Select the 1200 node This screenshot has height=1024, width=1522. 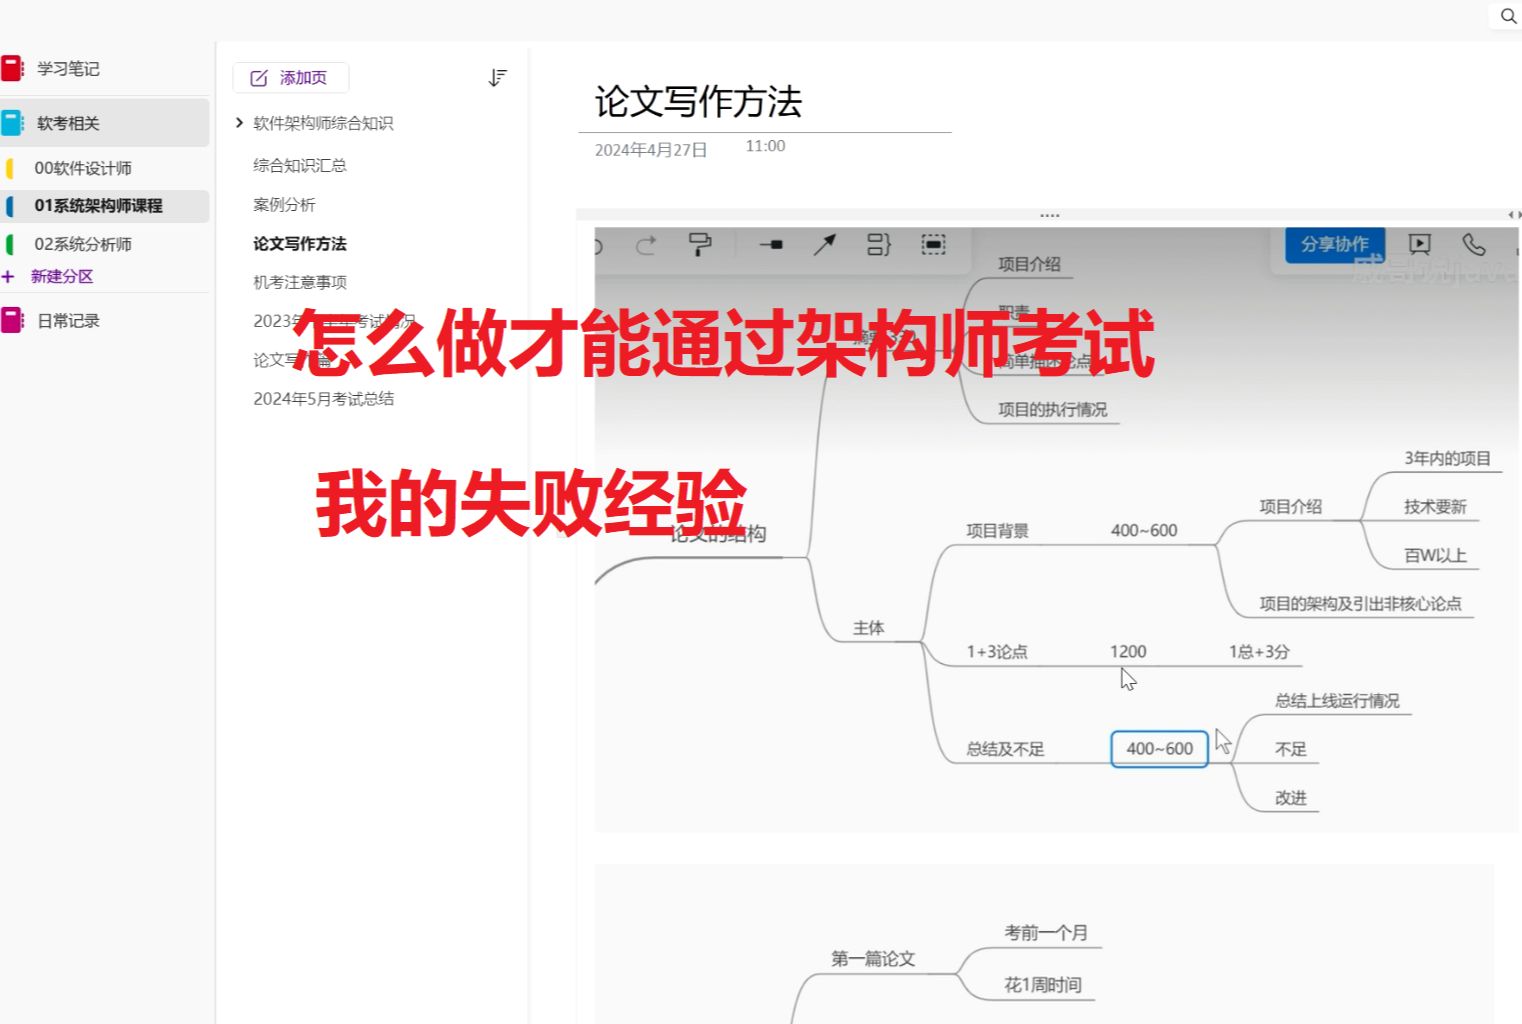pyautogui.click(x=1128, y=652)
